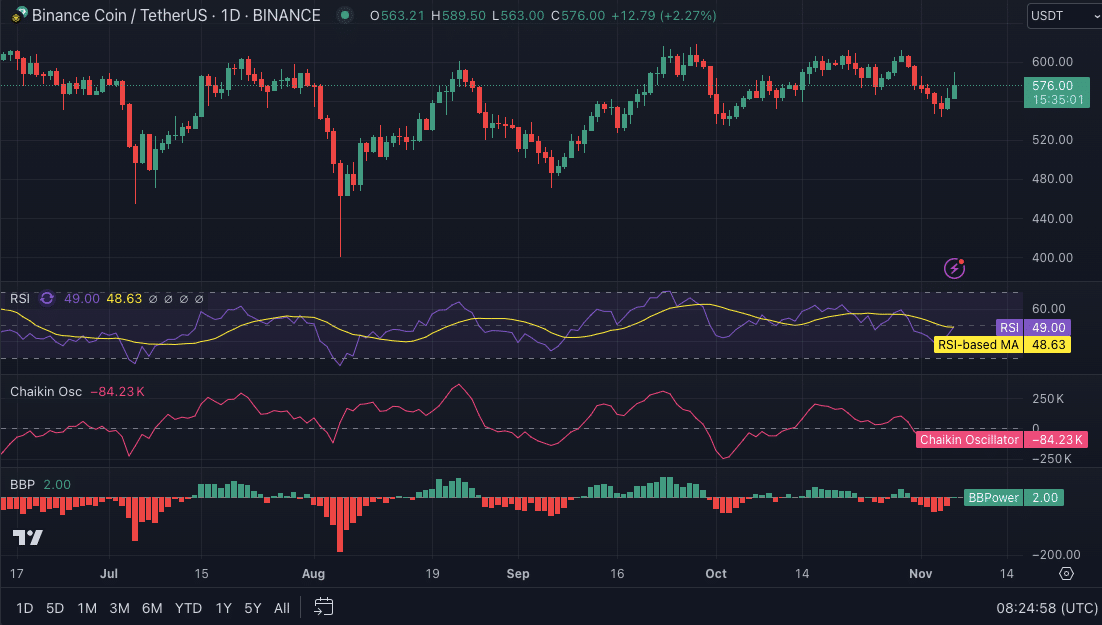Open chart settings gear at bottom right
This screenshot has height=625, width=1102.
click(1067, 573)
